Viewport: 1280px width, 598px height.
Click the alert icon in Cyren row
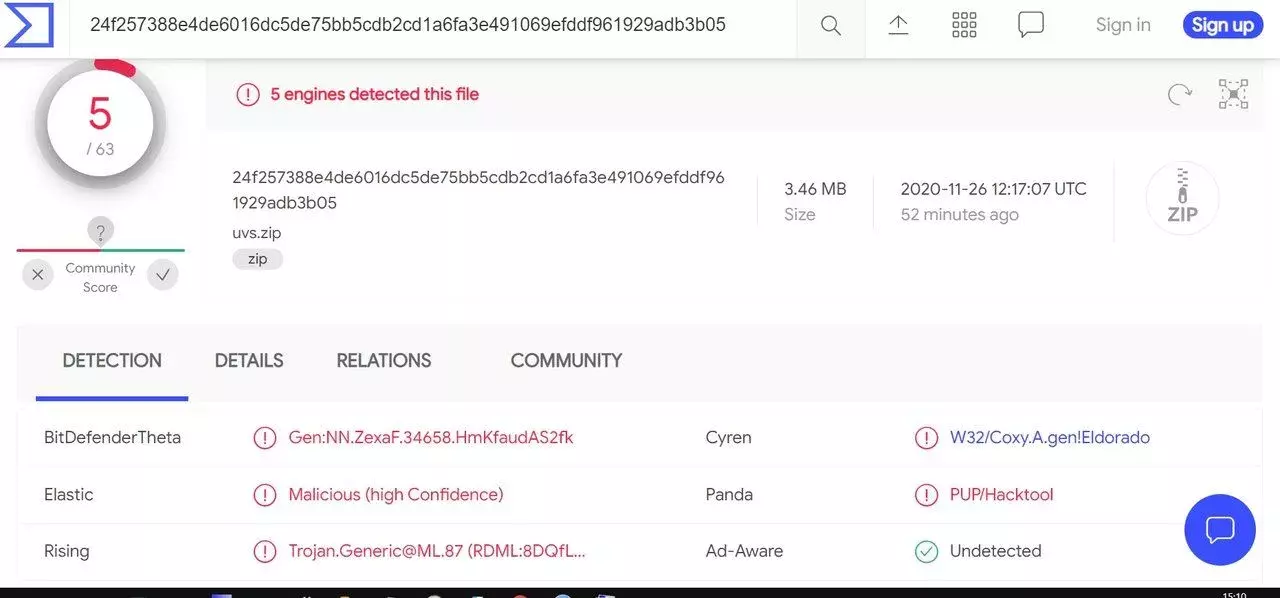tap(926, 437)
